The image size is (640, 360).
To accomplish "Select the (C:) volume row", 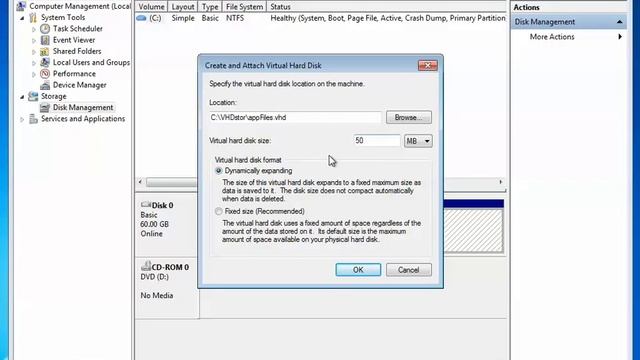I will coord(321,18).
